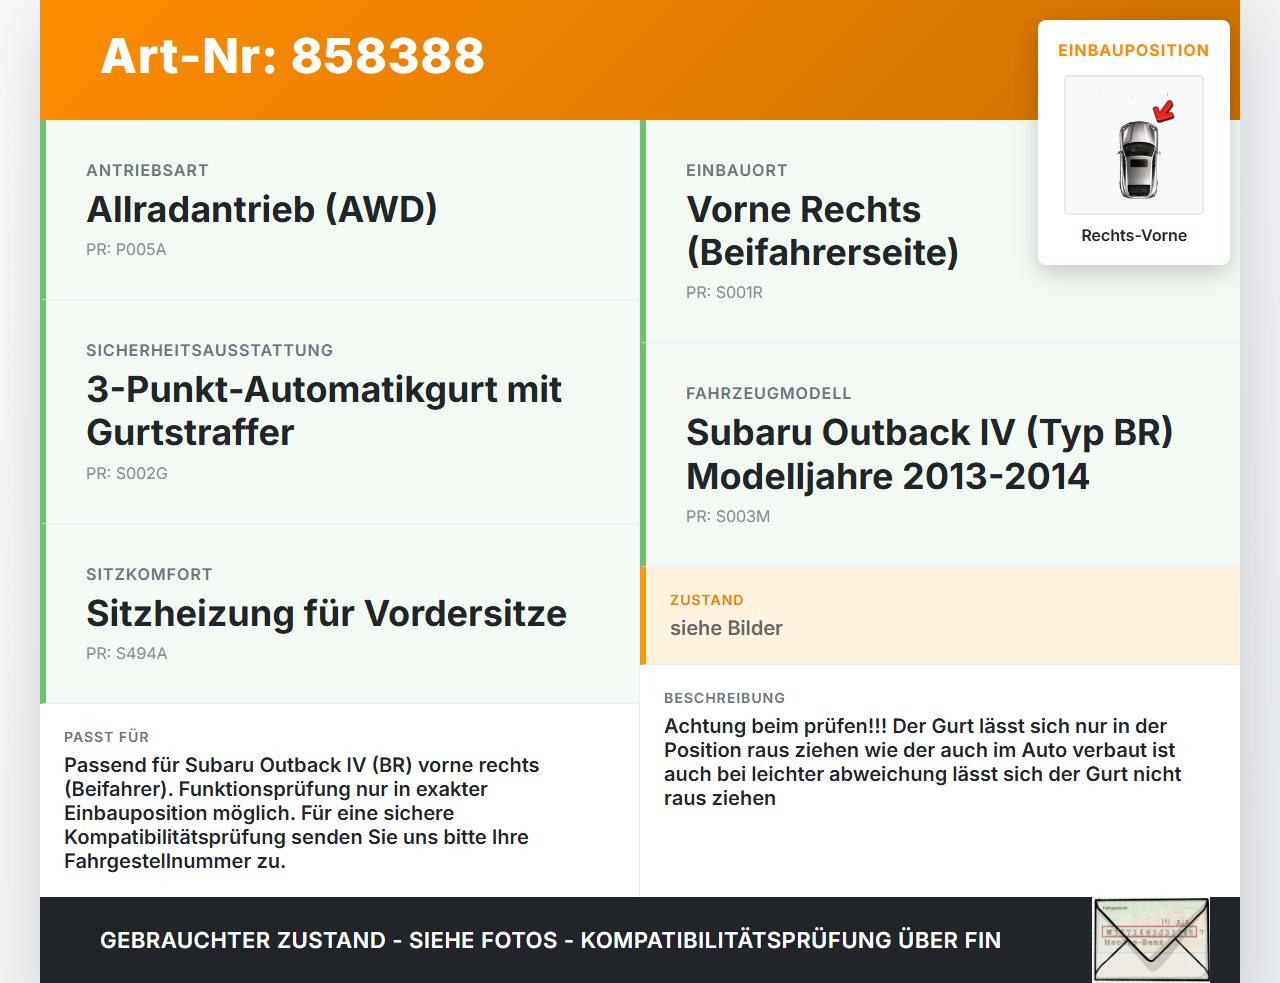Image resolution: width=1280 pixels, height=983 pixels.
Task: Click the EINBAUORT label
Action: click(737, 170)
